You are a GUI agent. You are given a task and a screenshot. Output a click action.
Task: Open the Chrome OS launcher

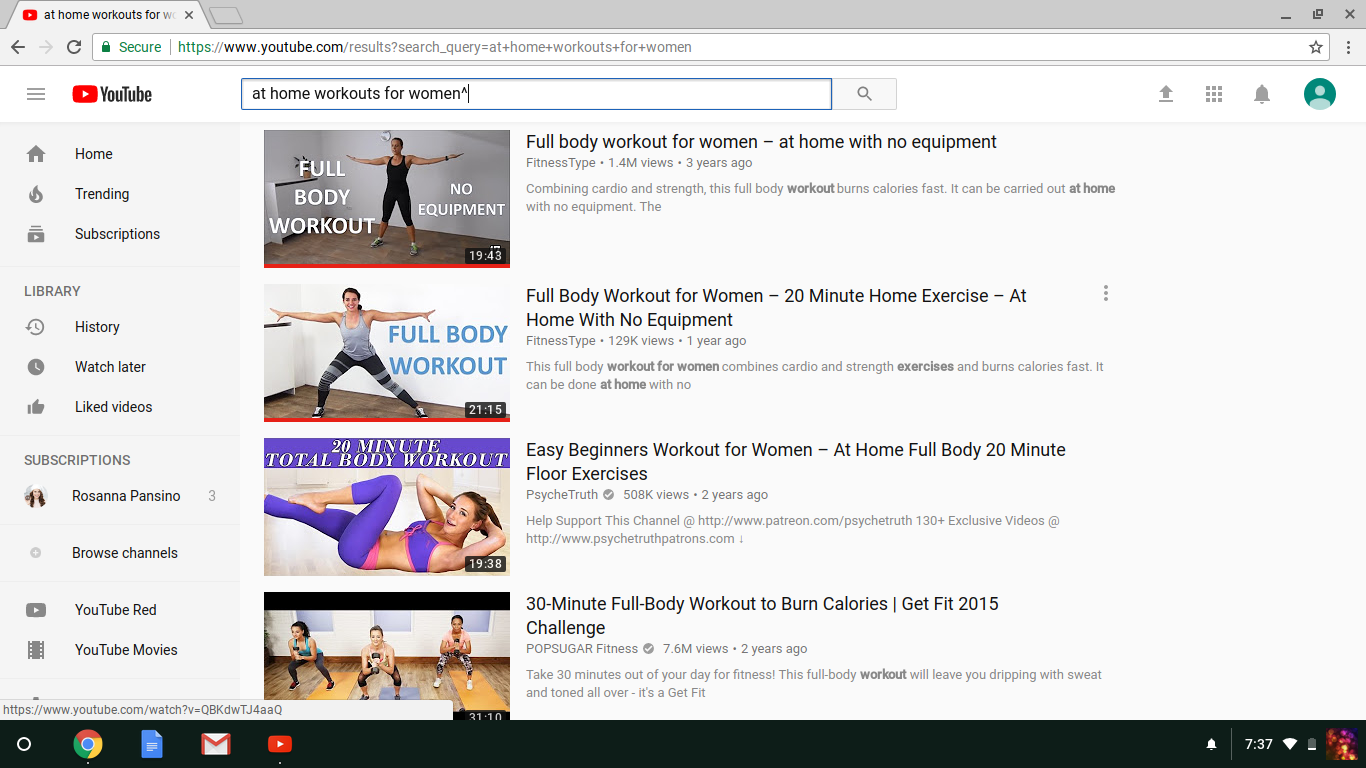click(x=24, y=744)
